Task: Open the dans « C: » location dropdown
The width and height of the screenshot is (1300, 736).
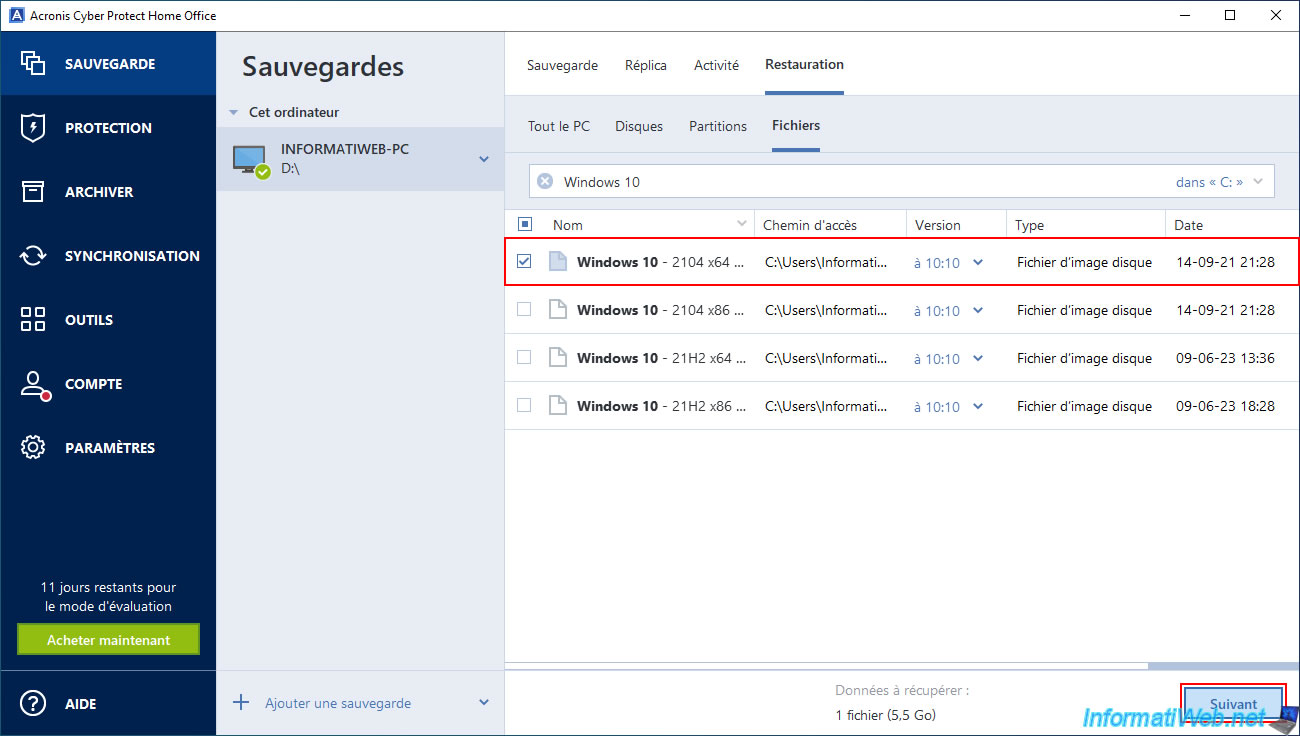Action: (1221, 182)
